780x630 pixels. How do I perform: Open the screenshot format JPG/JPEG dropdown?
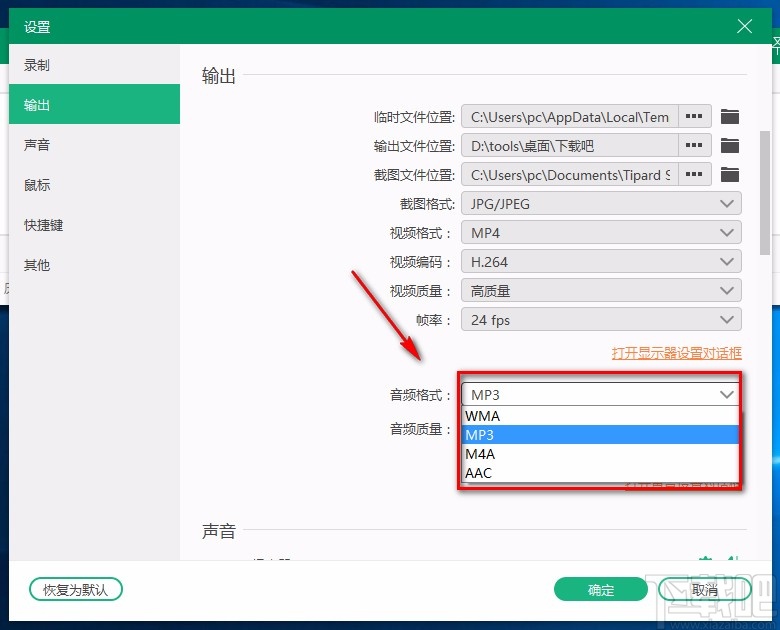pos(601,204)
